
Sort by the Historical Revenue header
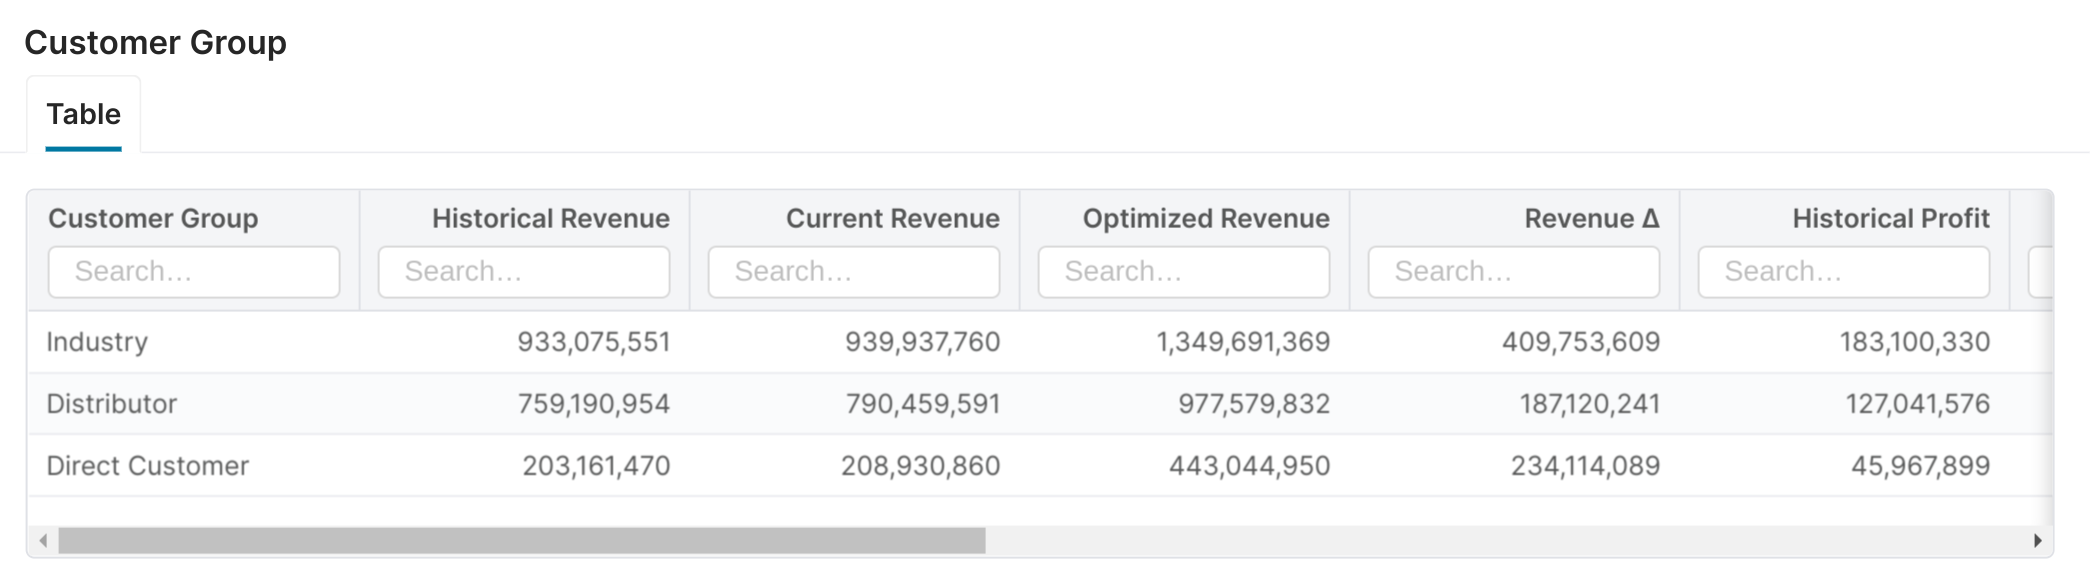550,219
